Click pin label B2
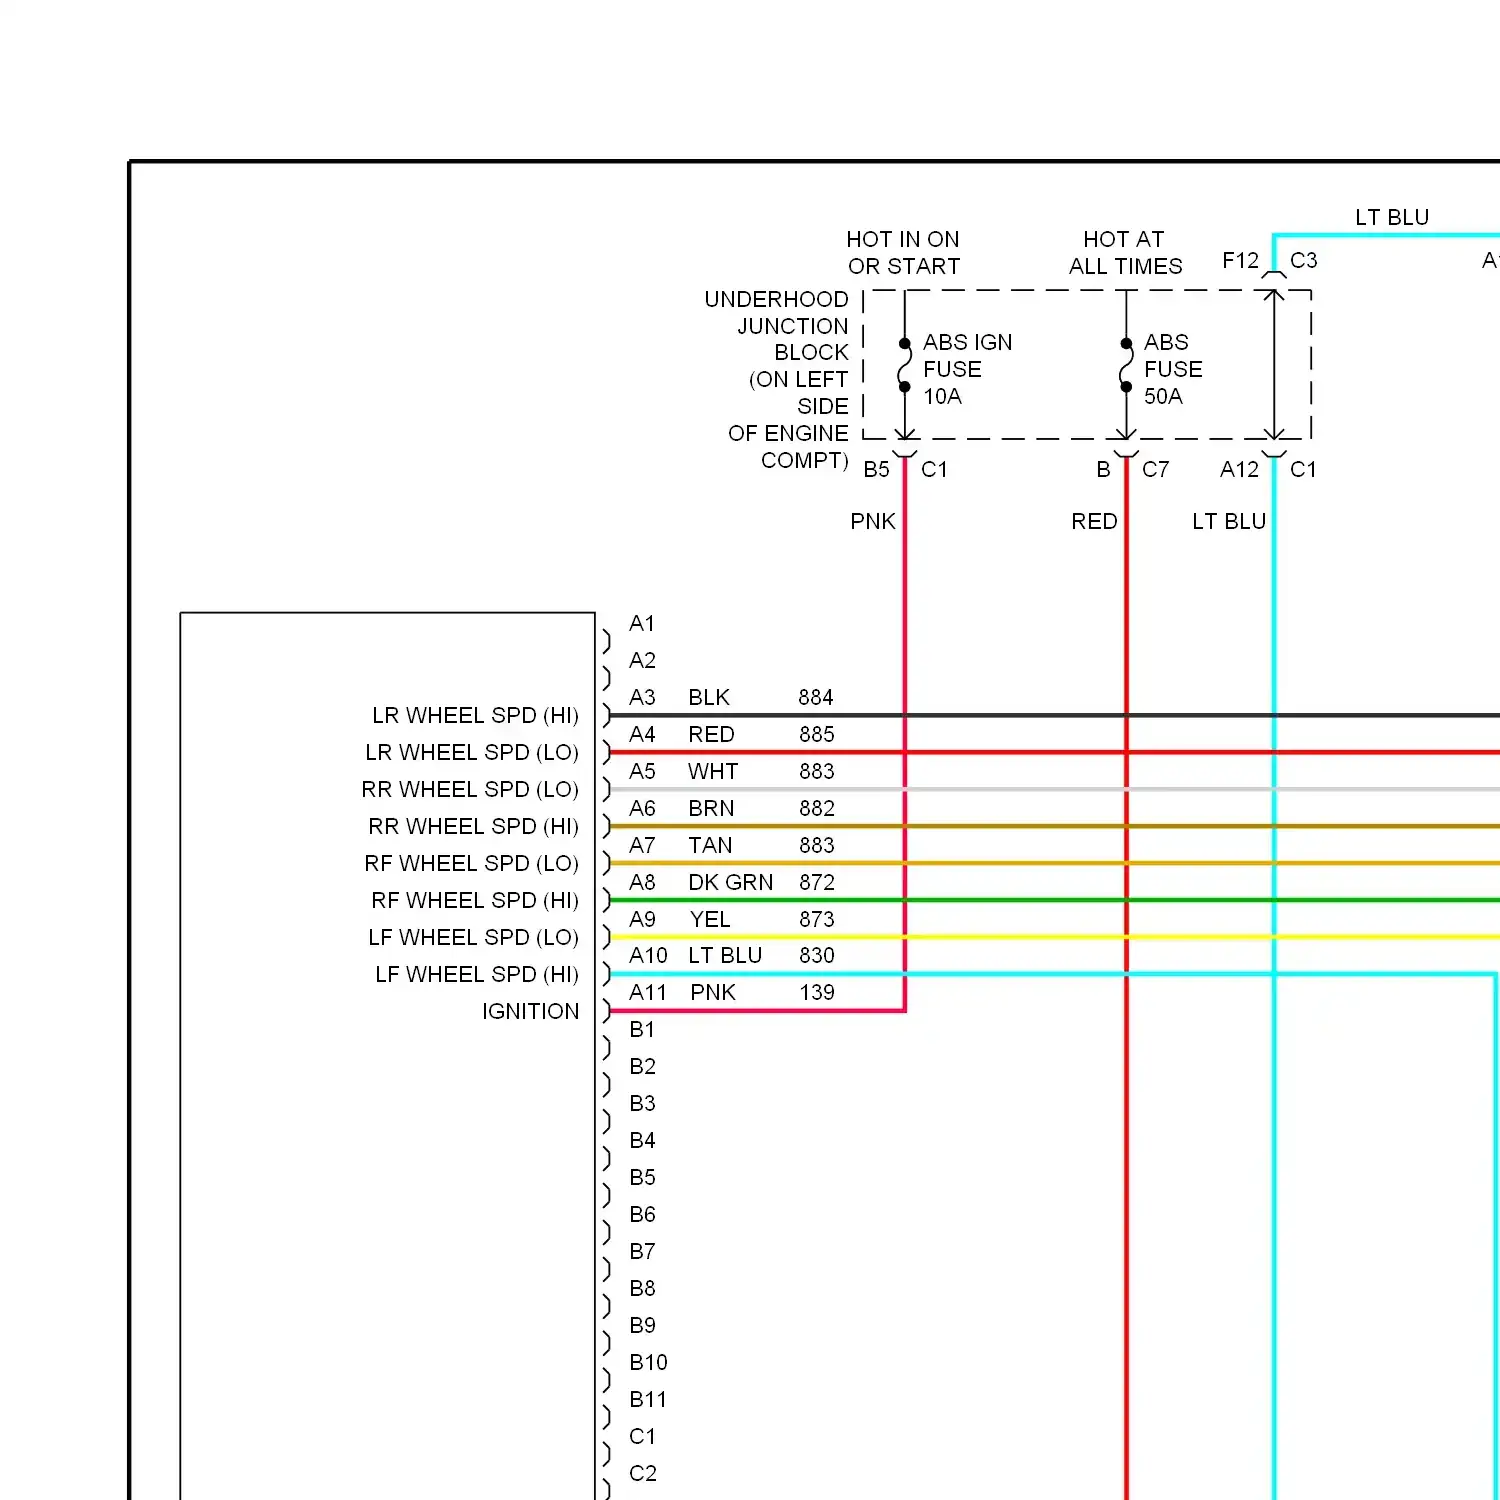This screenshot has height=1500, width=1500. [642, 1067]
